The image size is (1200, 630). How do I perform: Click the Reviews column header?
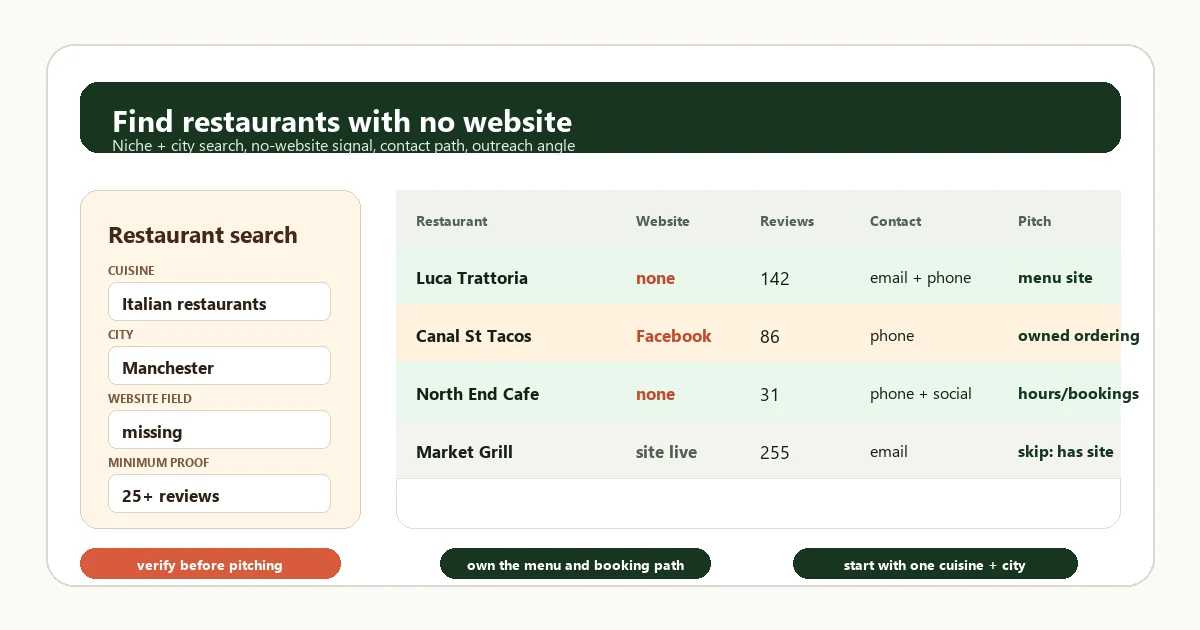787,221
